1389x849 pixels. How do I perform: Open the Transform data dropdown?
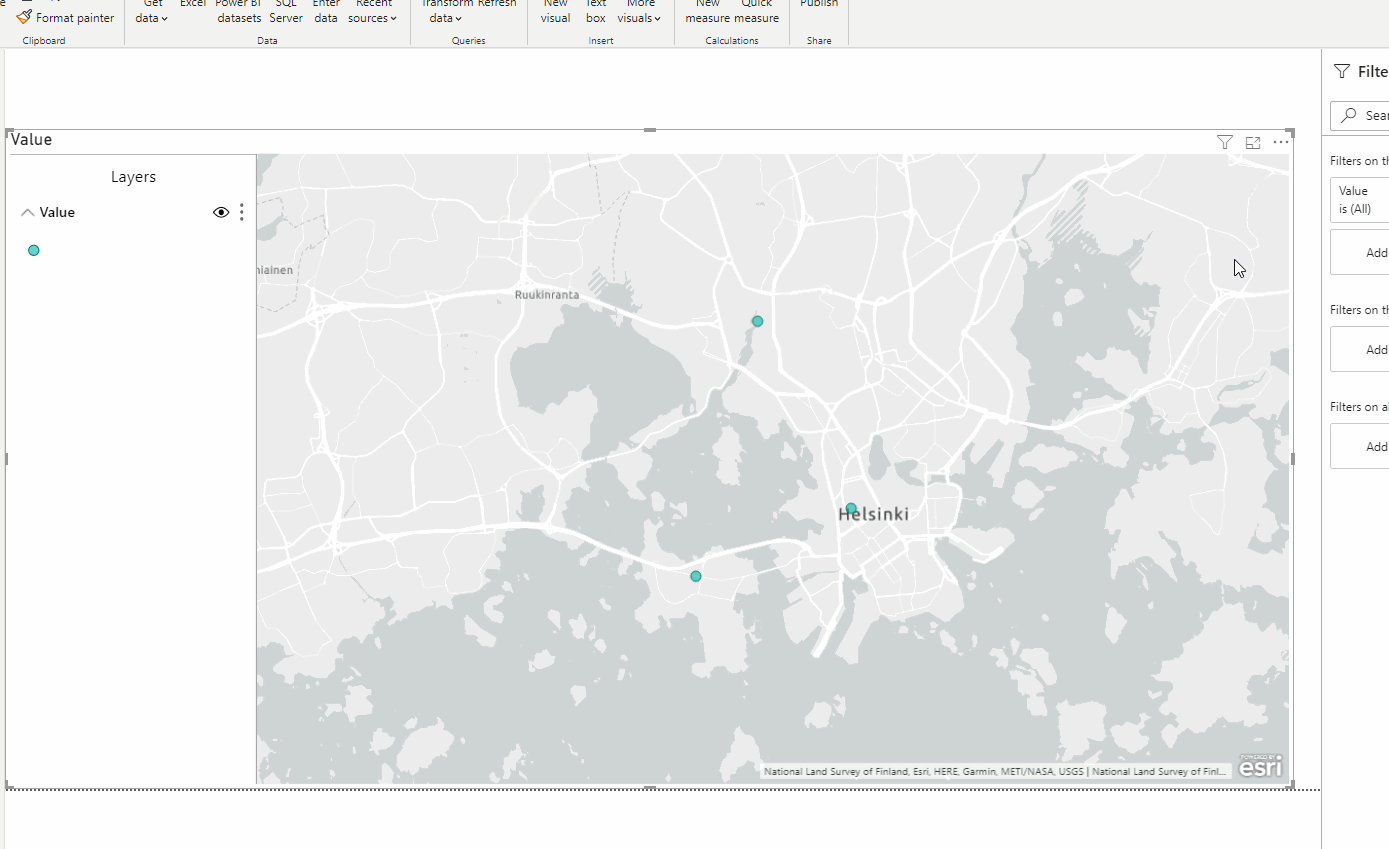[x=446, y=12]
